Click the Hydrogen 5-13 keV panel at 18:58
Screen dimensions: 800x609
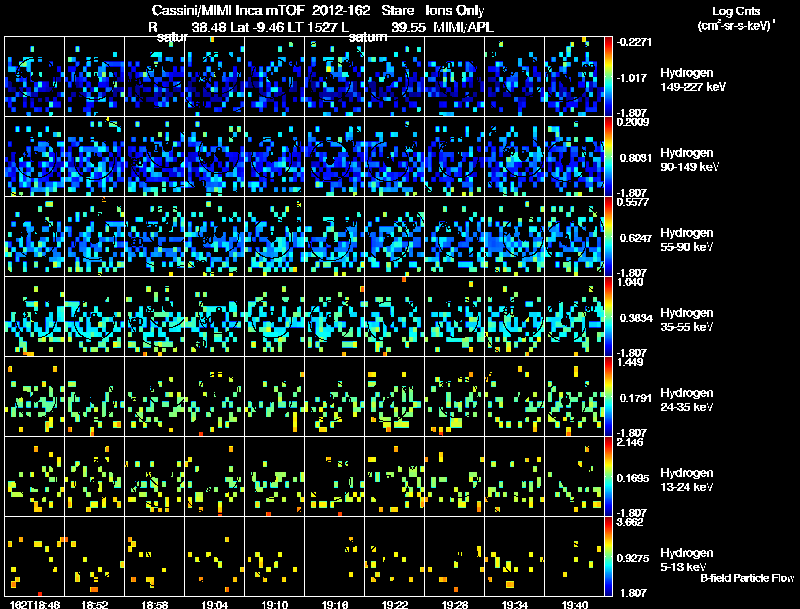pyautogui.click(x=155, y=557)
